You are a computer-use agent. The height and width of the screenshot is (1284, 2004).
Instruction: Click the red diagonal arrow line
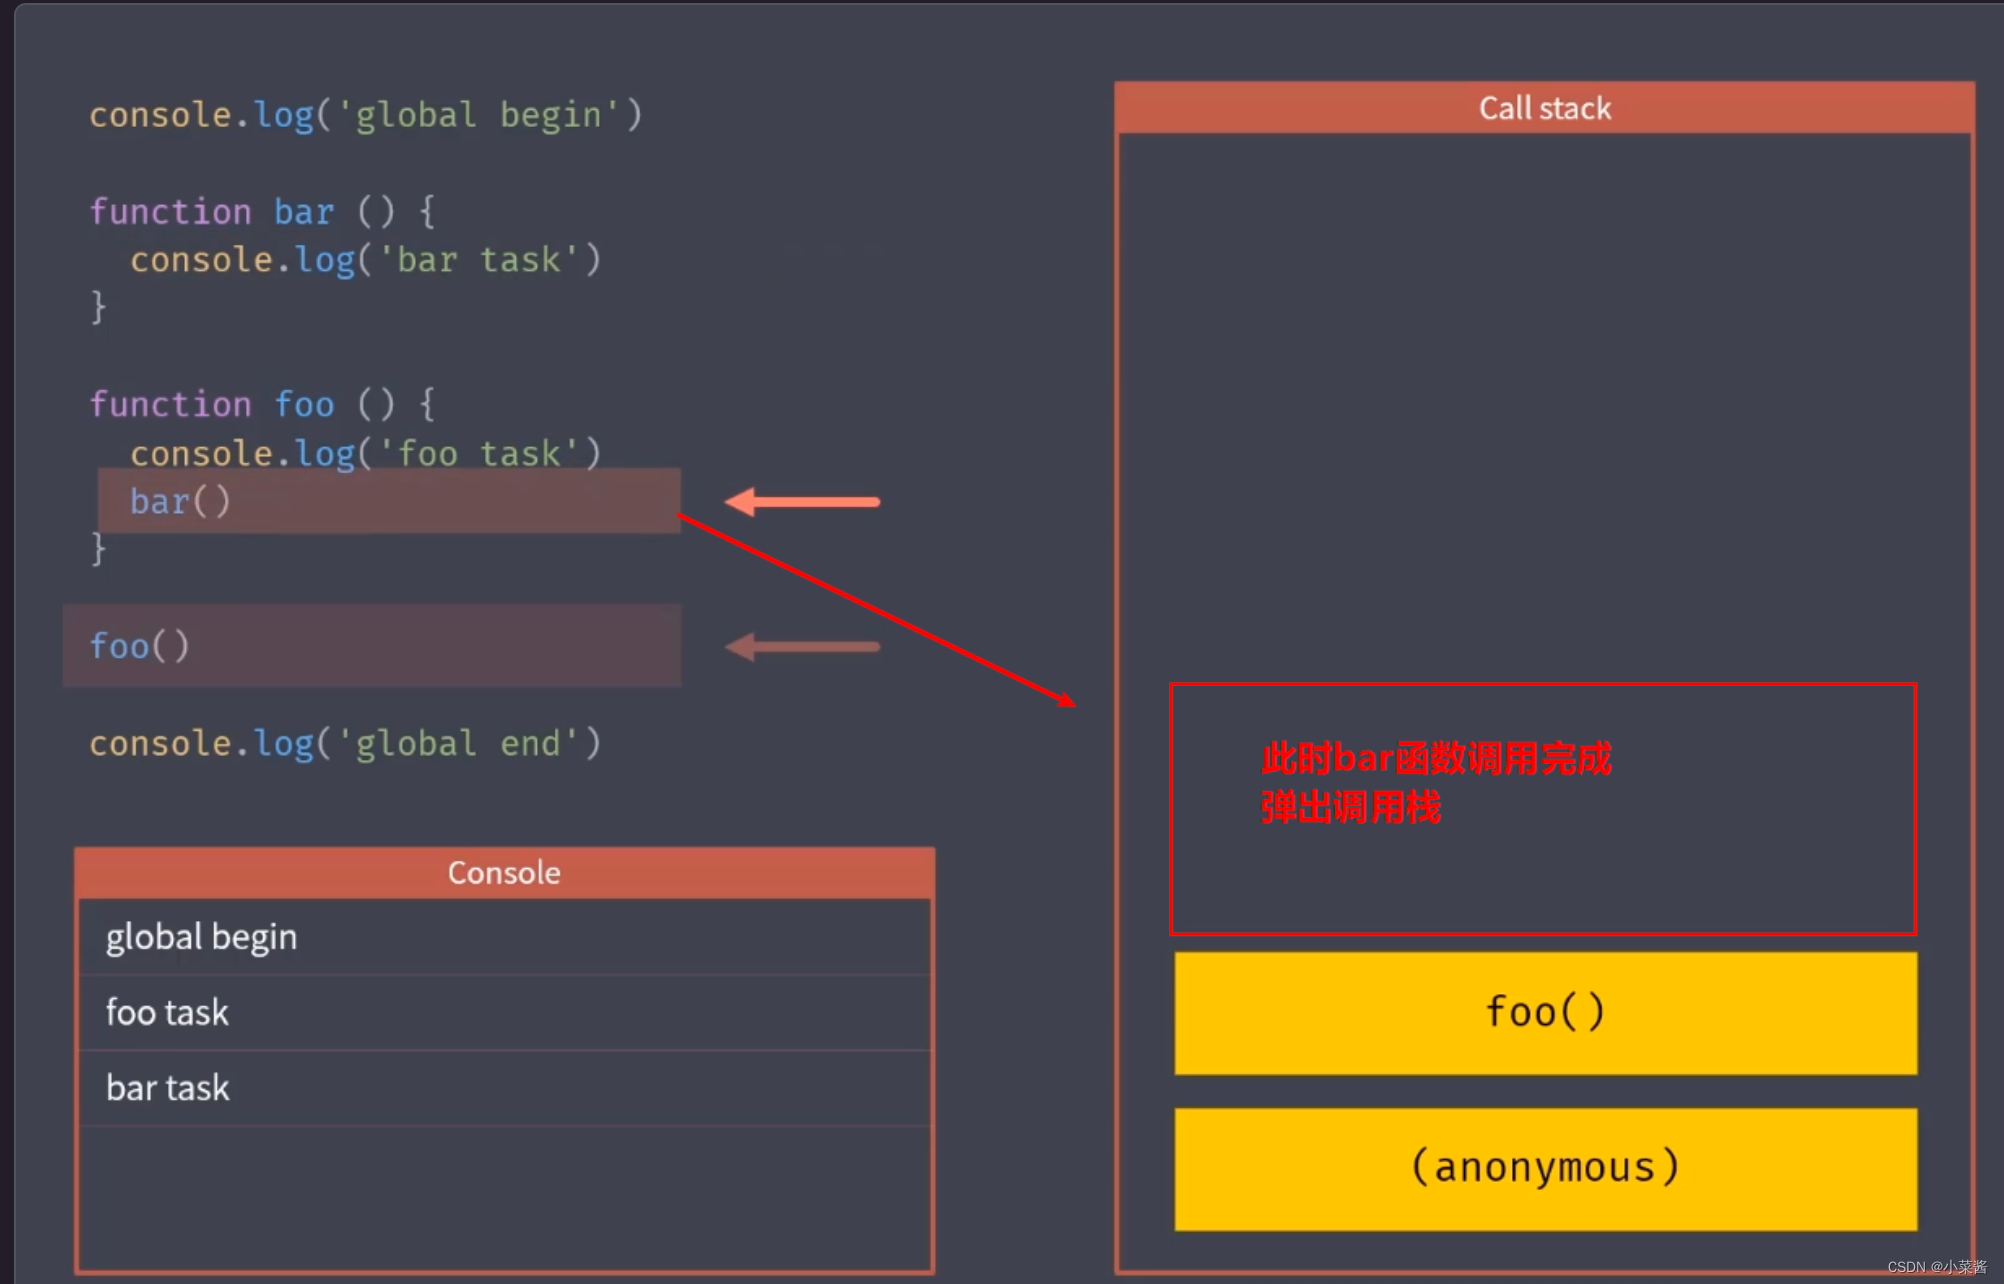point(876,609)
